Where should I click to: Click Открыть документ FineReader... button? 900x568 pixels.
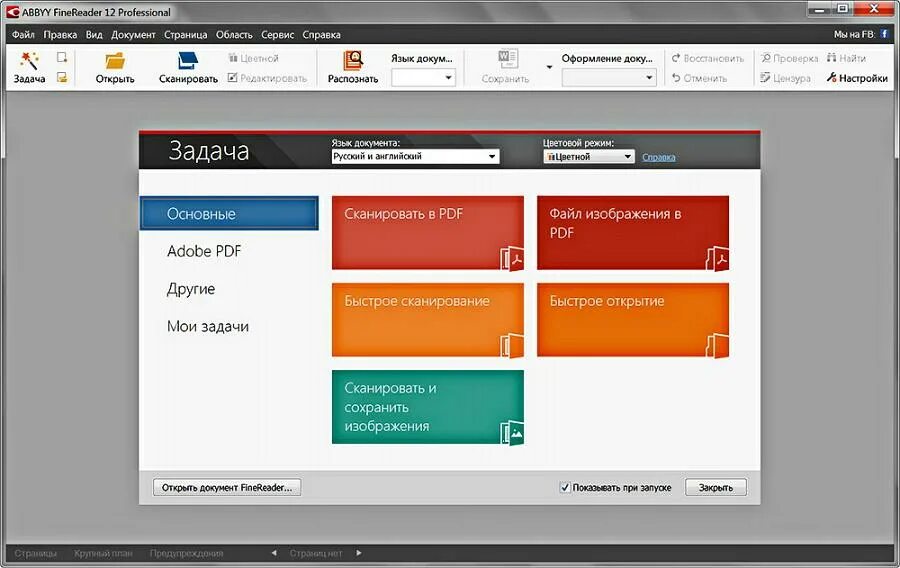click(227, 487)
